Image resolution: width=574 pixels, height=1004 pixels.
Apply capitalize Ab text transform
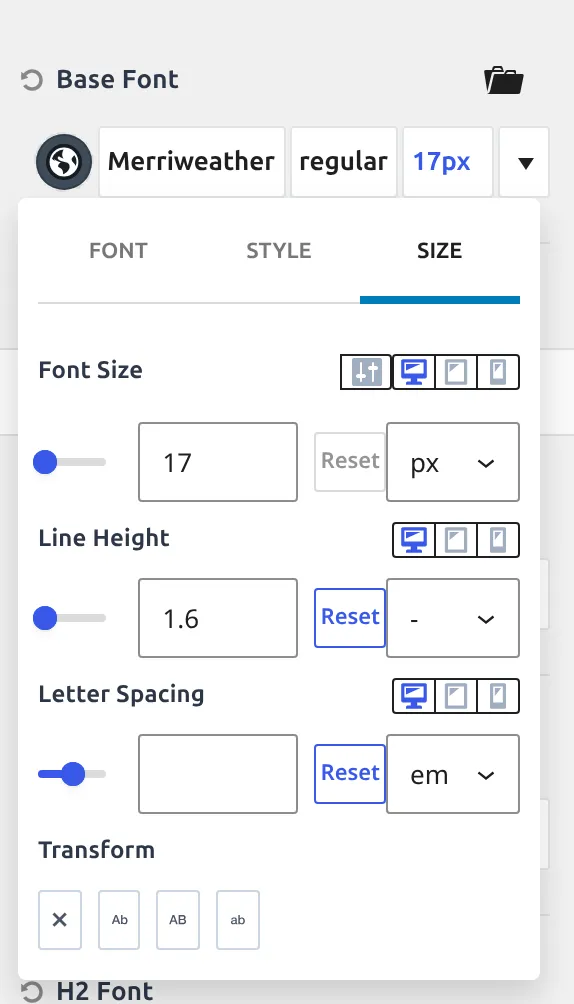coord(119,919)
